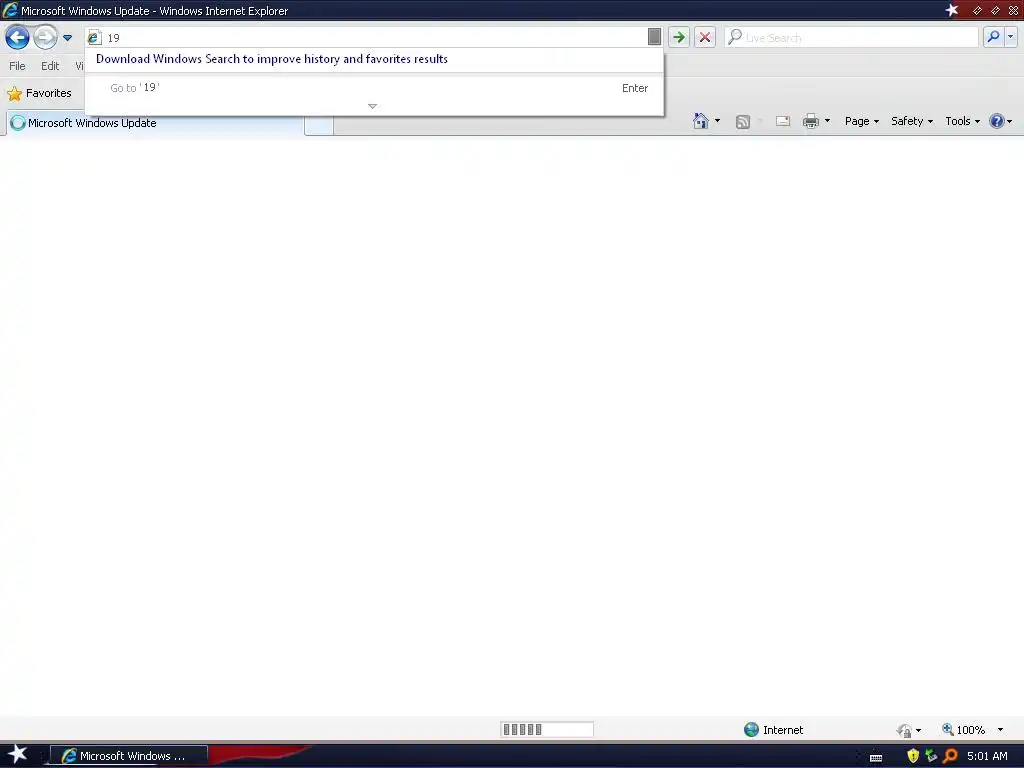Click the Protected Mode lock icon in status bar
This screenshot has width=1024, height=768.
pyautogui.click(x=904, y=730)
